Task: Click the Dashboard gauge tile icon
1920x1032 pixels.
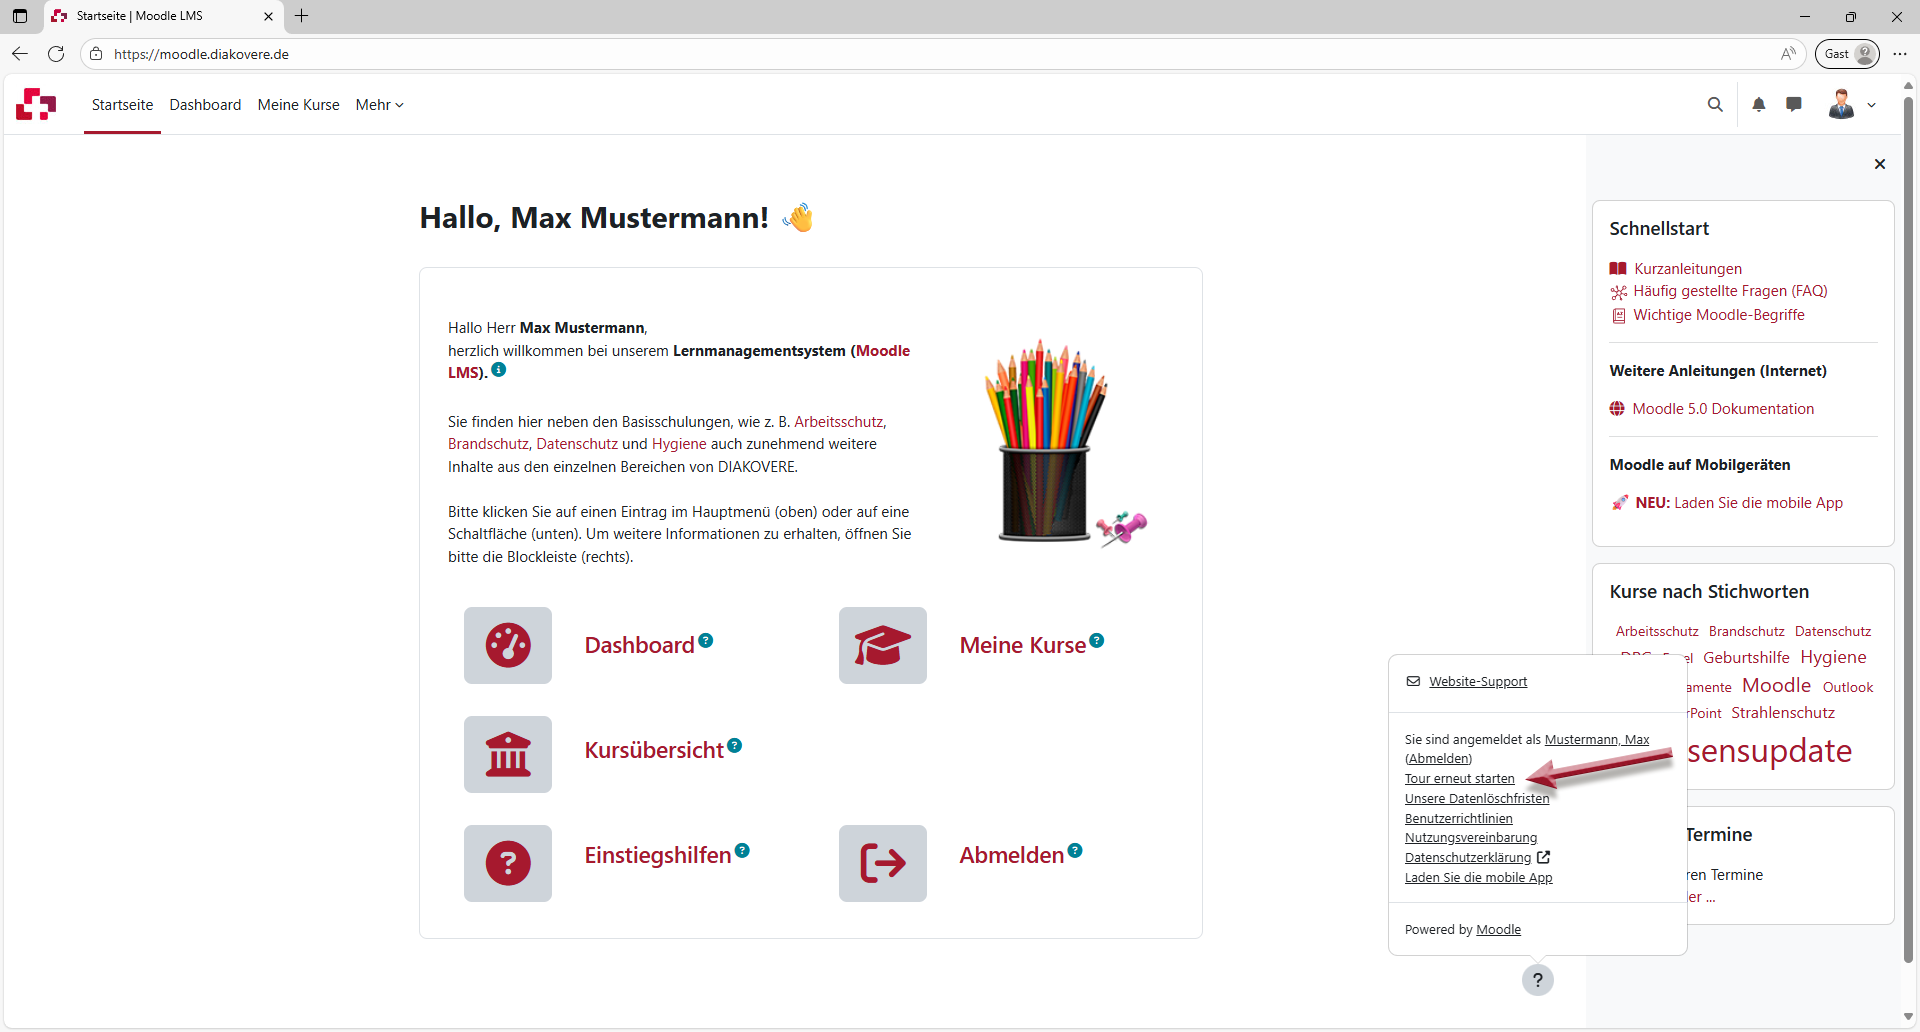Action: 508,646
